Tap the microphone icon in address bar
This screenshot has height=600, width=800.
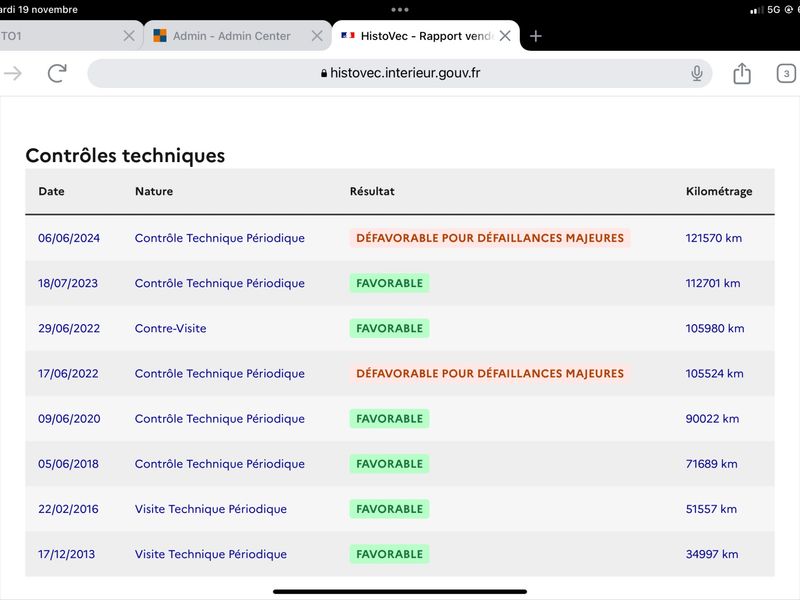(x=697, y=73)
